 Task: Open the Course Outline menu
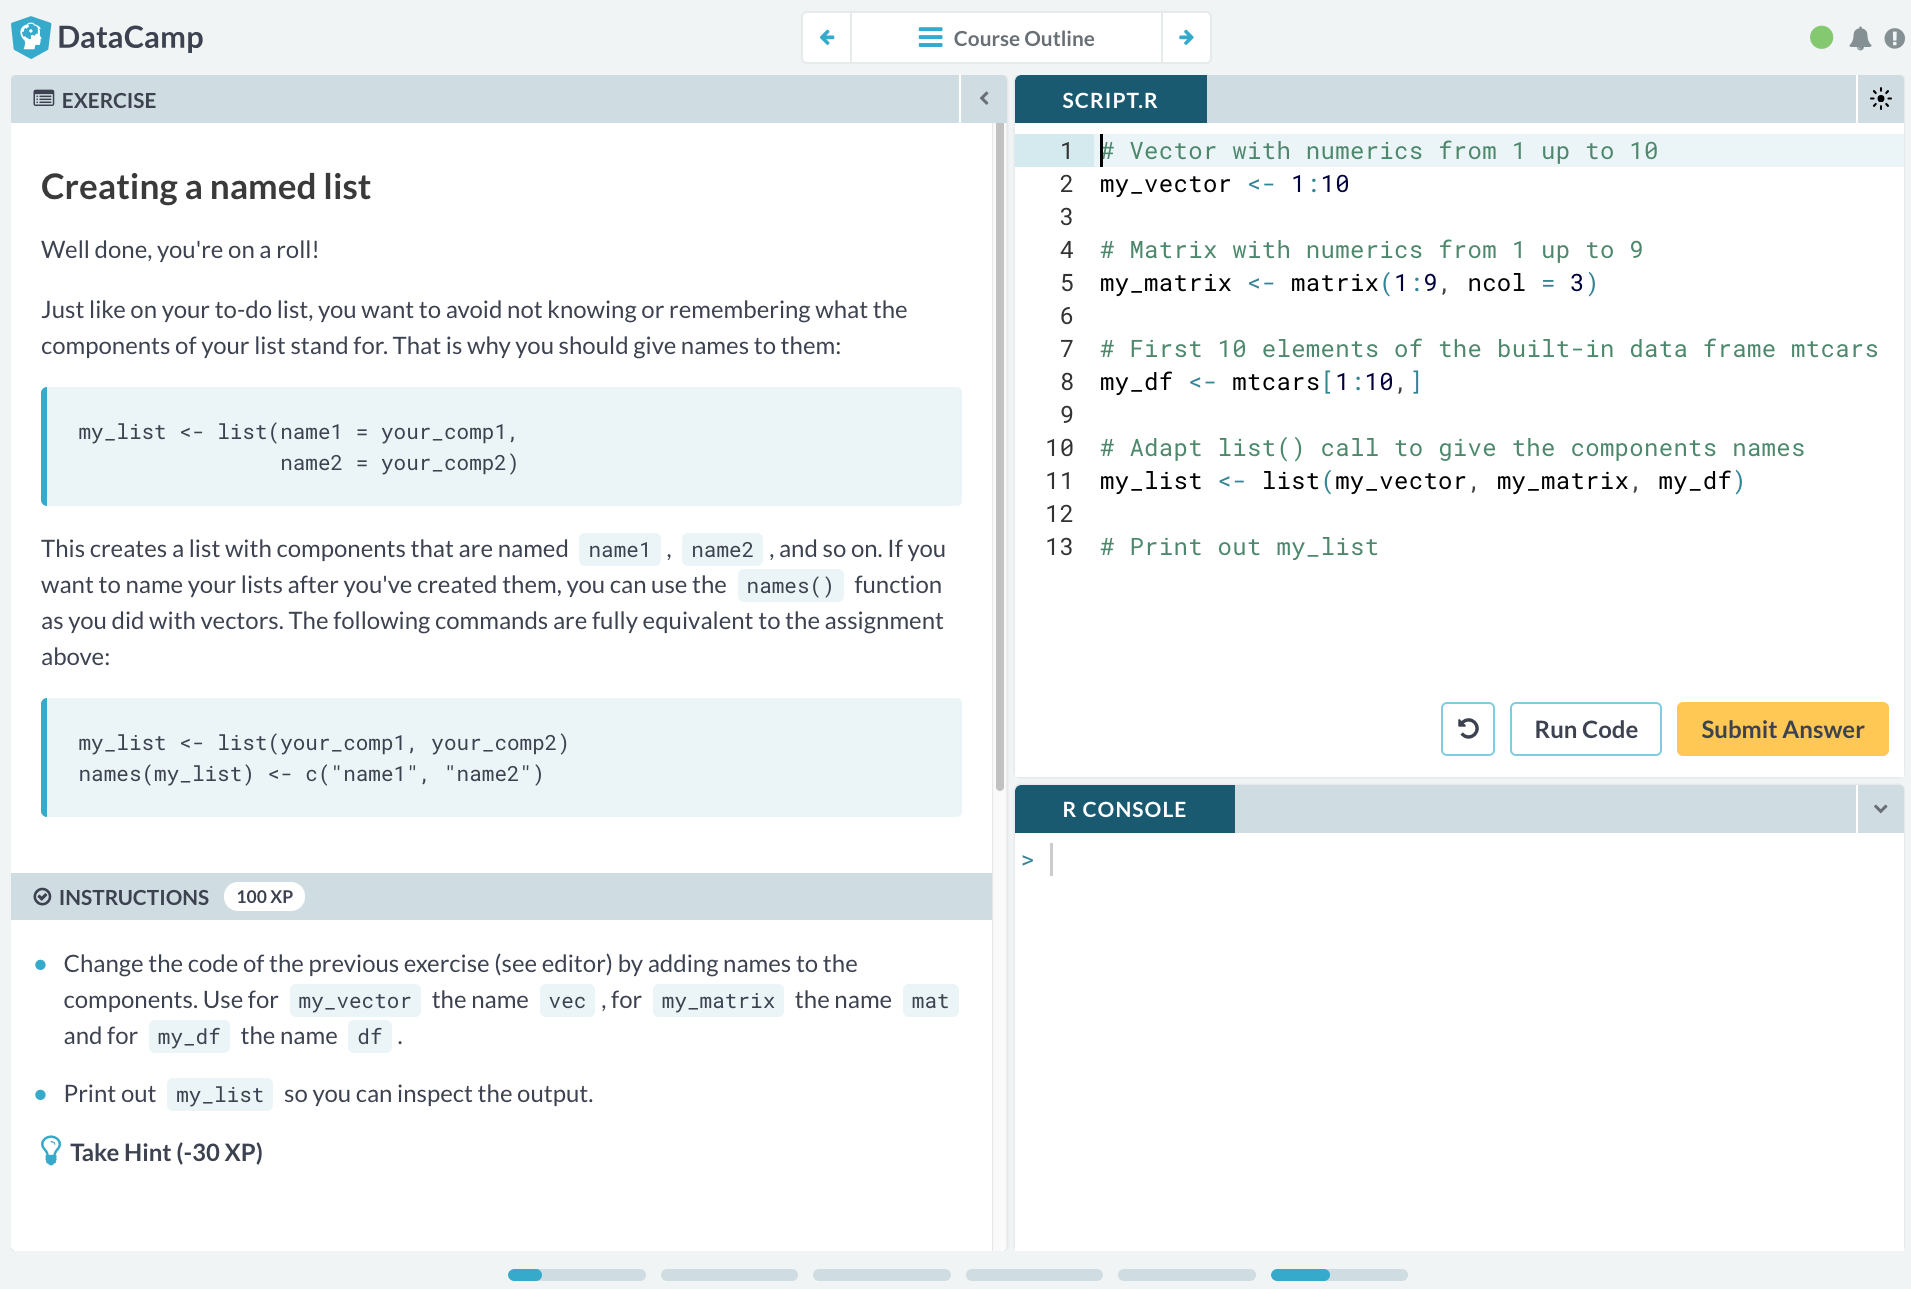pyautogui.click(x=1006, y=38)
